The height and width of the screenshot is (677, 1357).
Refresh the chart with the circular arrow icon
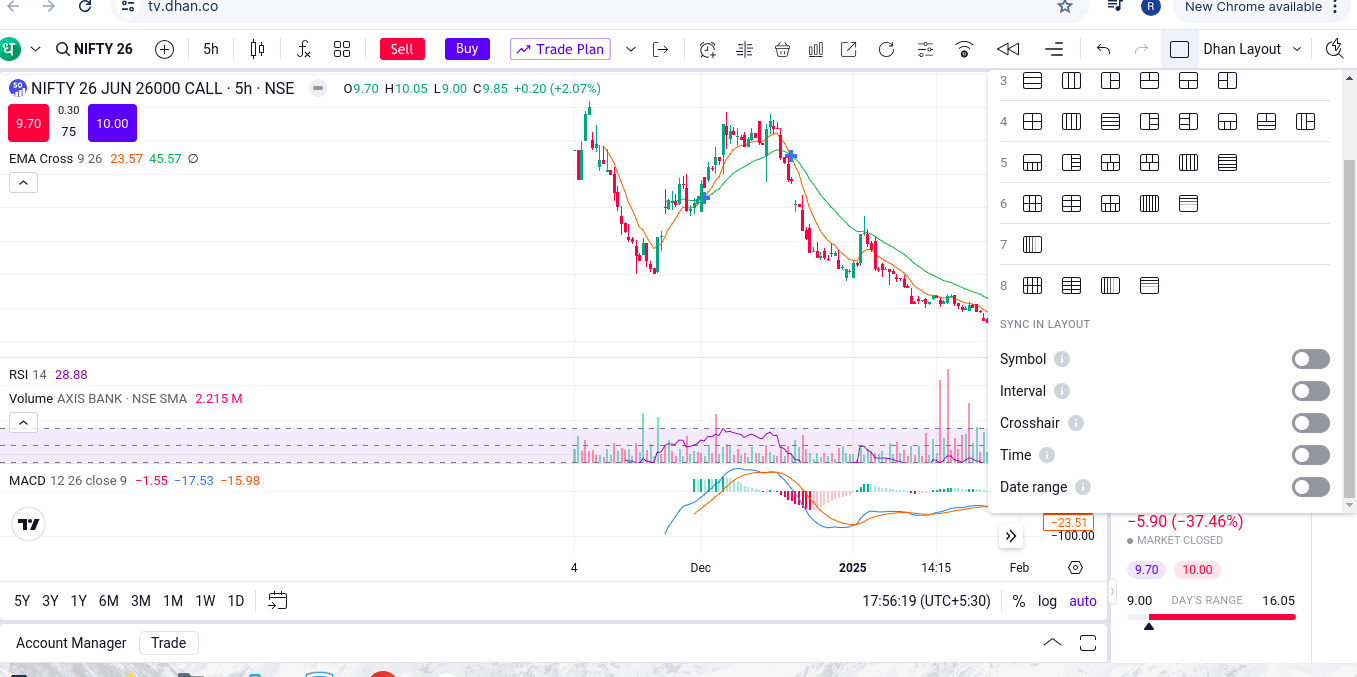point(886,49)
